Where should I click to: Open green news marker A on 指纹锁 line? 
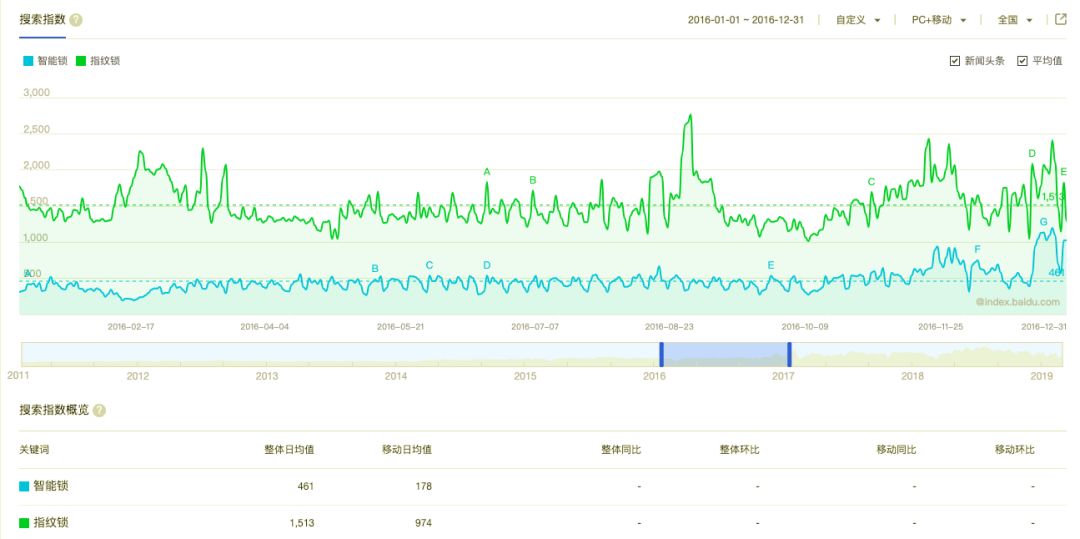click(487, 172)
